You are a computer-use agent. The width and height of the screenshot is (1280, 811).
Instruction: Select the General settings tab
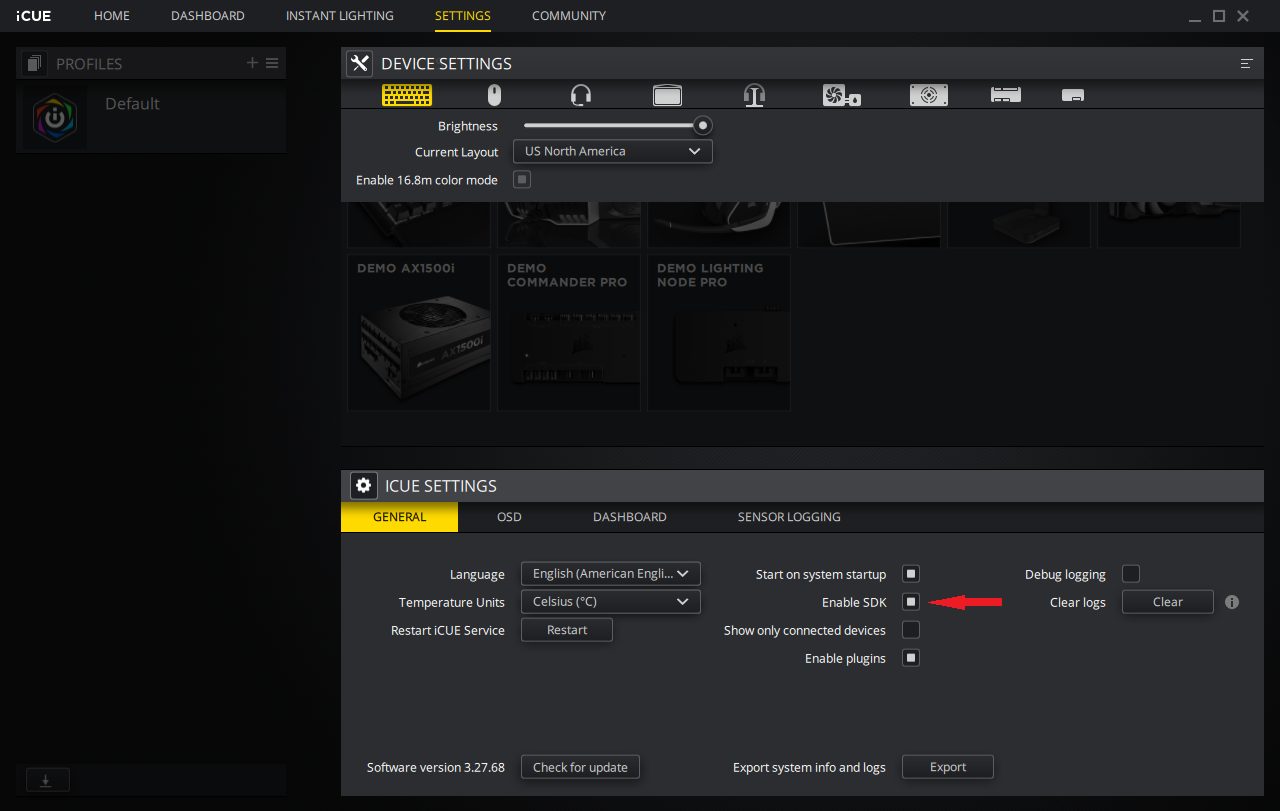[x=399, y=517]
